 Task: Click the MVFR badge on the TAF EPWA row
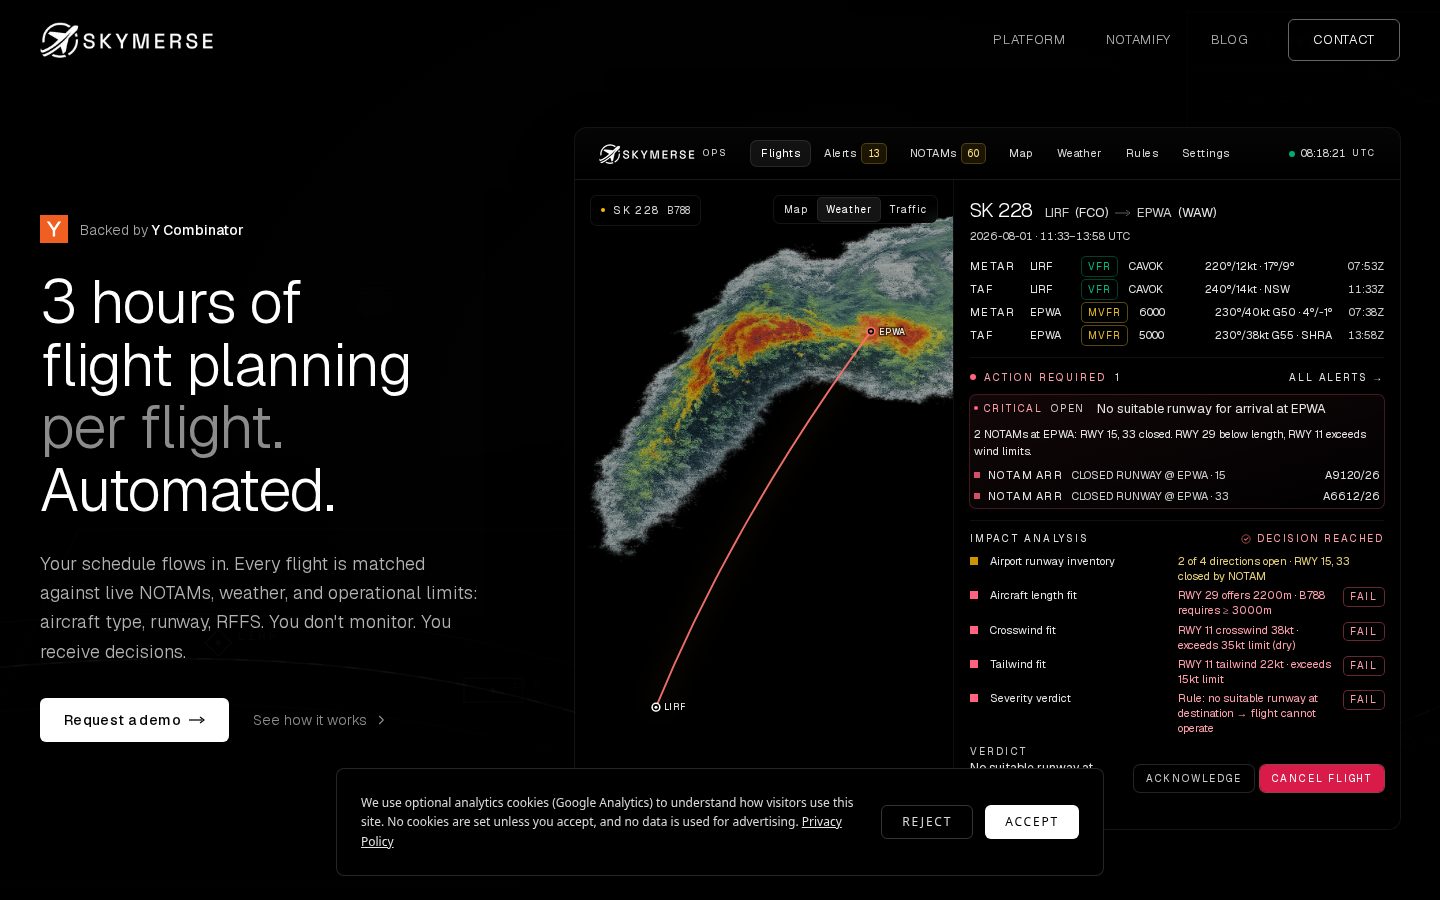point(1104,335)
